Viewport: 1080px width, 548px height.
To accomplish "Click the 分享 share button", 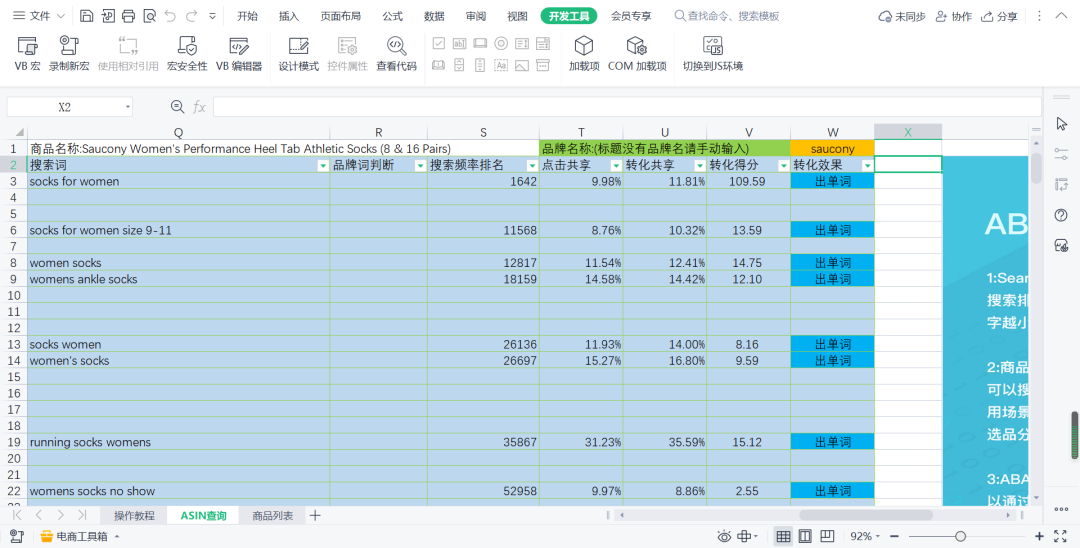I will pyautogui.click(x=1000, y=16).
